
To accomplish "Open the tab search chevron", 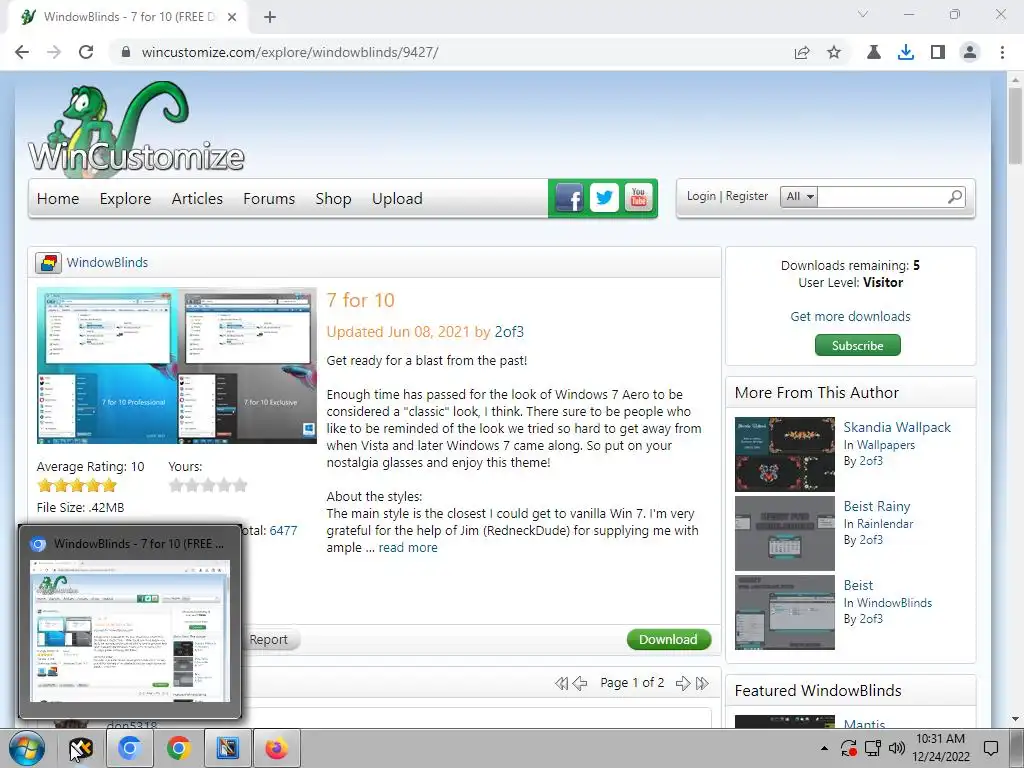I will [x=863, y=14].
